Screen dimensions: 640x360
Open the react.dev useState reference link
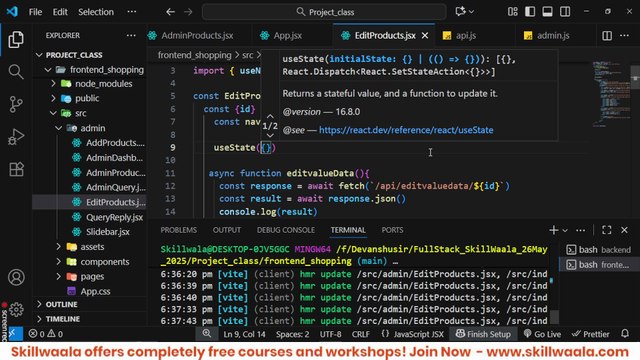pos(406,130)
